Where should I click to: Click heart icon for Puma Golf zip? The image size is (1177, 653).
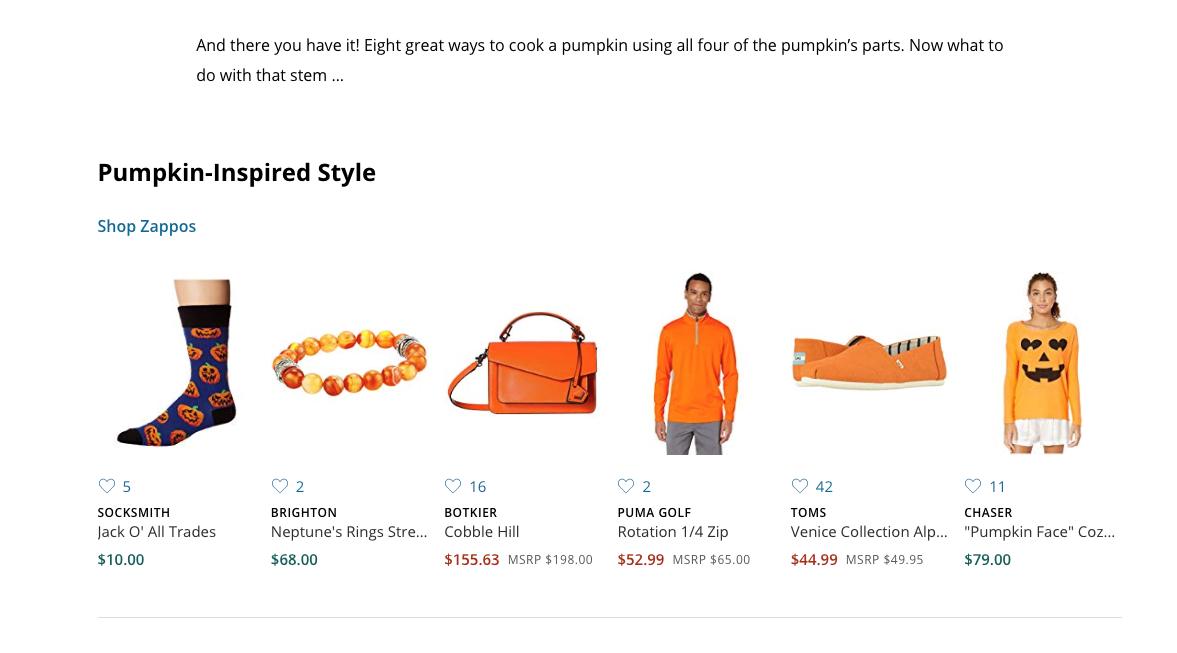click(626, 486)
